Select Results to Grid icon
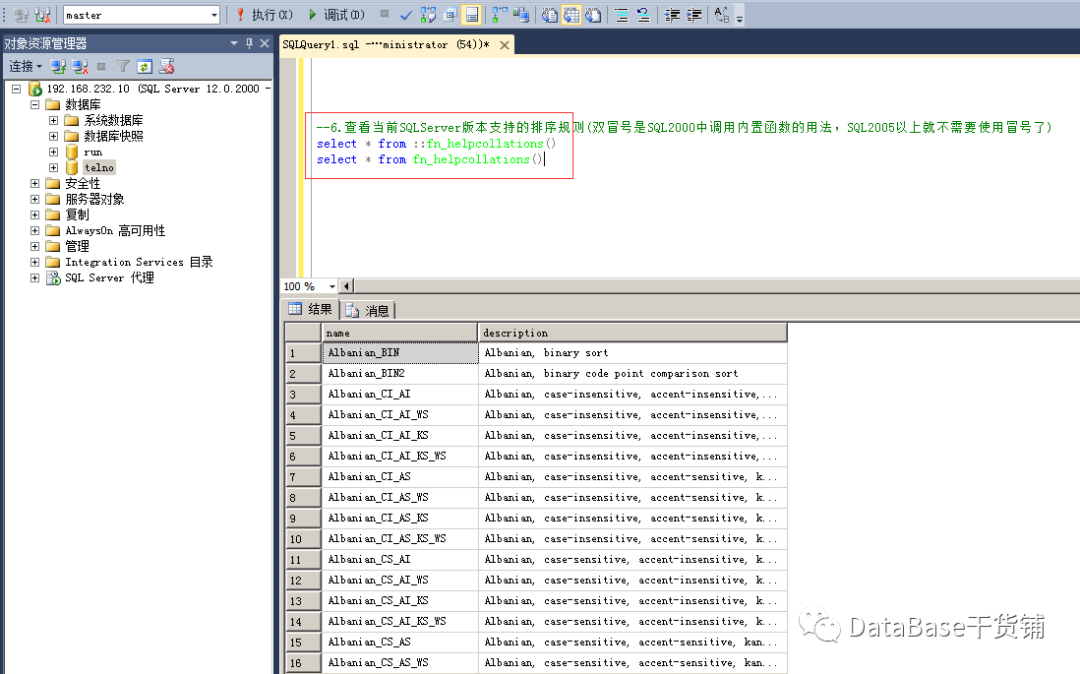The width and height of the screenshot is (1080, 674). (x=571, y=14)
